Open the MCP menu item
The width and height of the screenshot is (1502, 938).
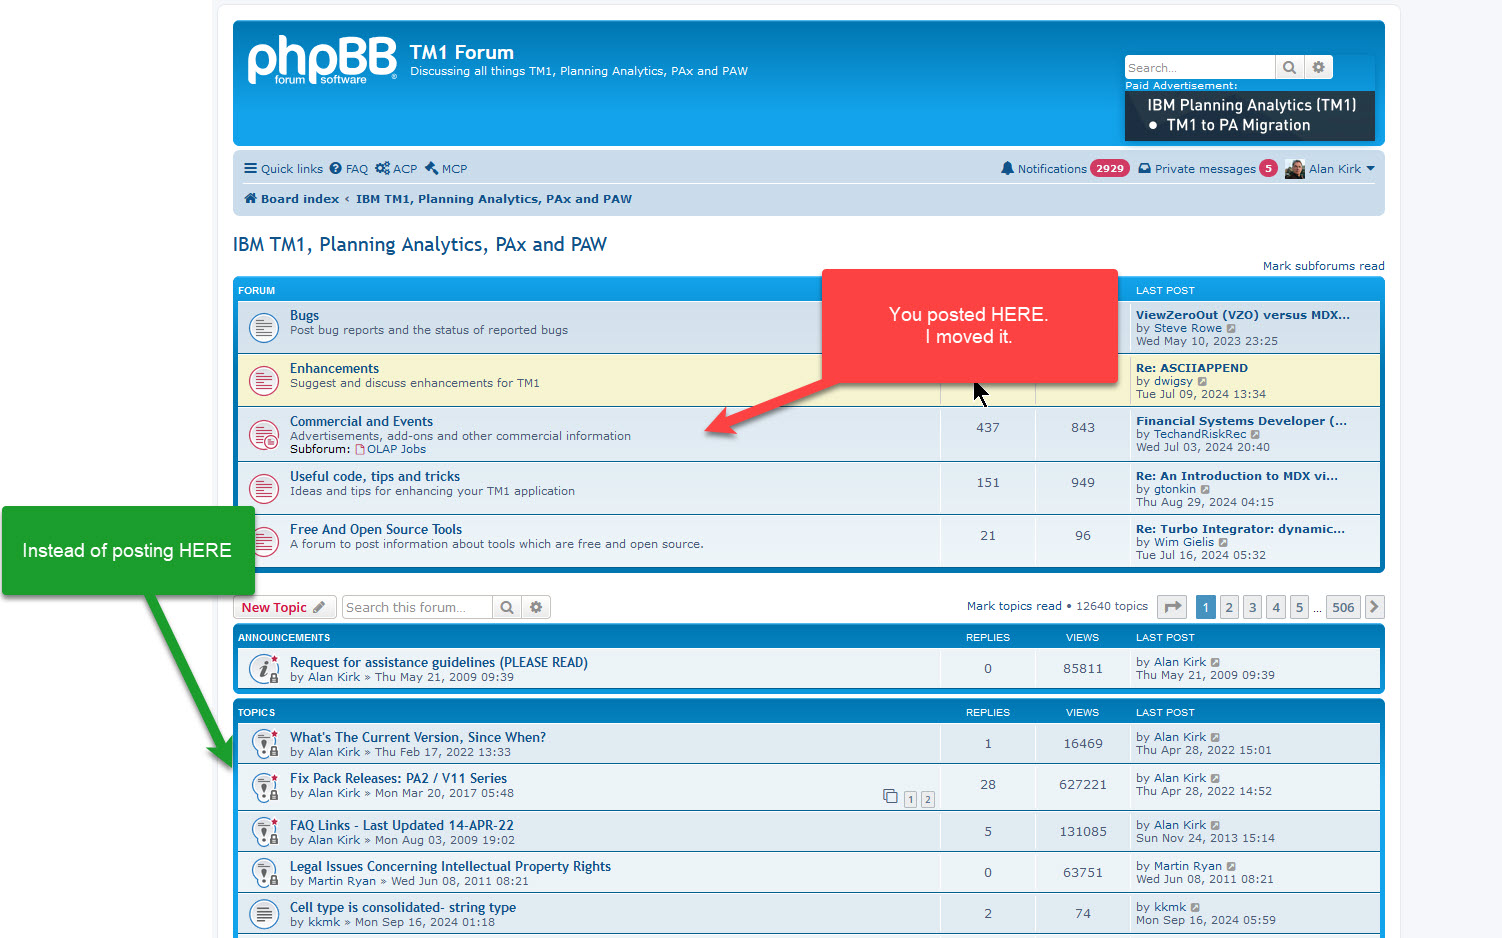coord(446,169)
